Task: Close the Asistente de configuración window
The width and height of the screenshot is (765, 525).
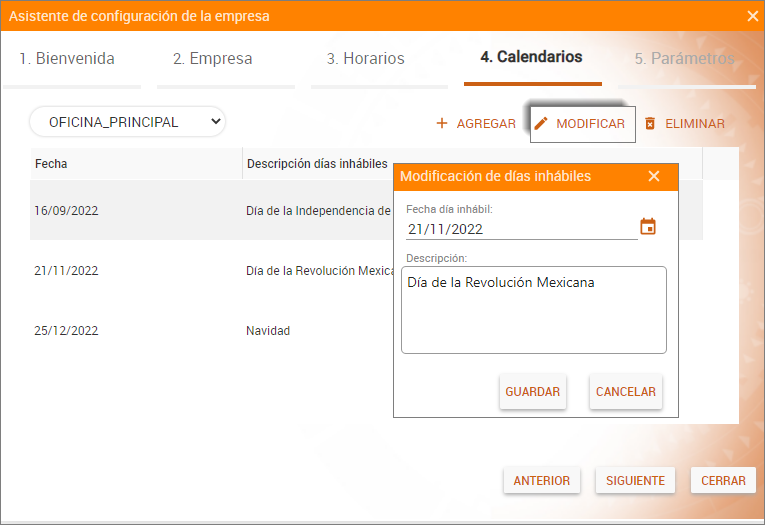Action: 752,16
